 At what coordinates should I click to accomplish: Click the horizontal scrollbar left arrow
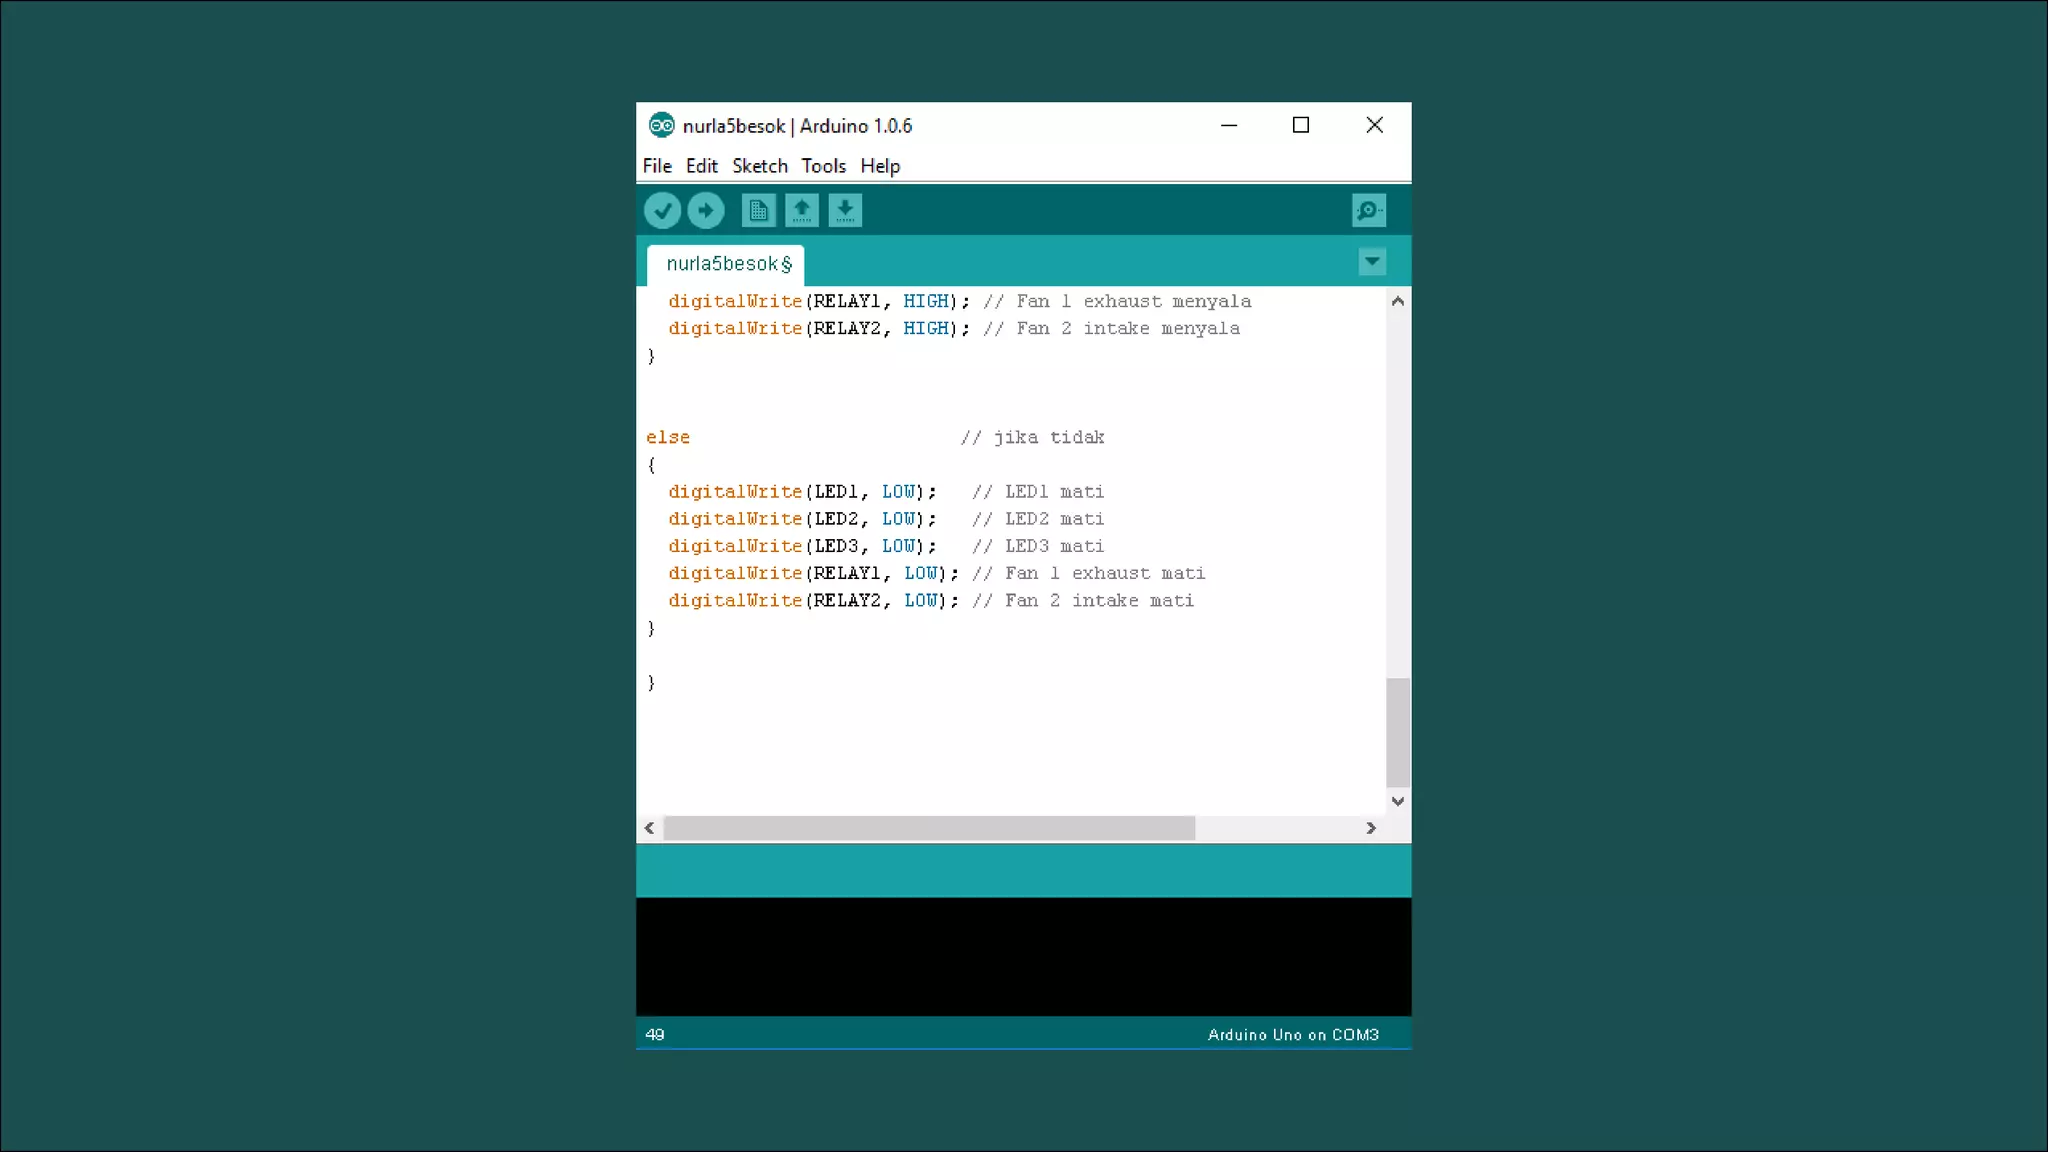point(650,828)
